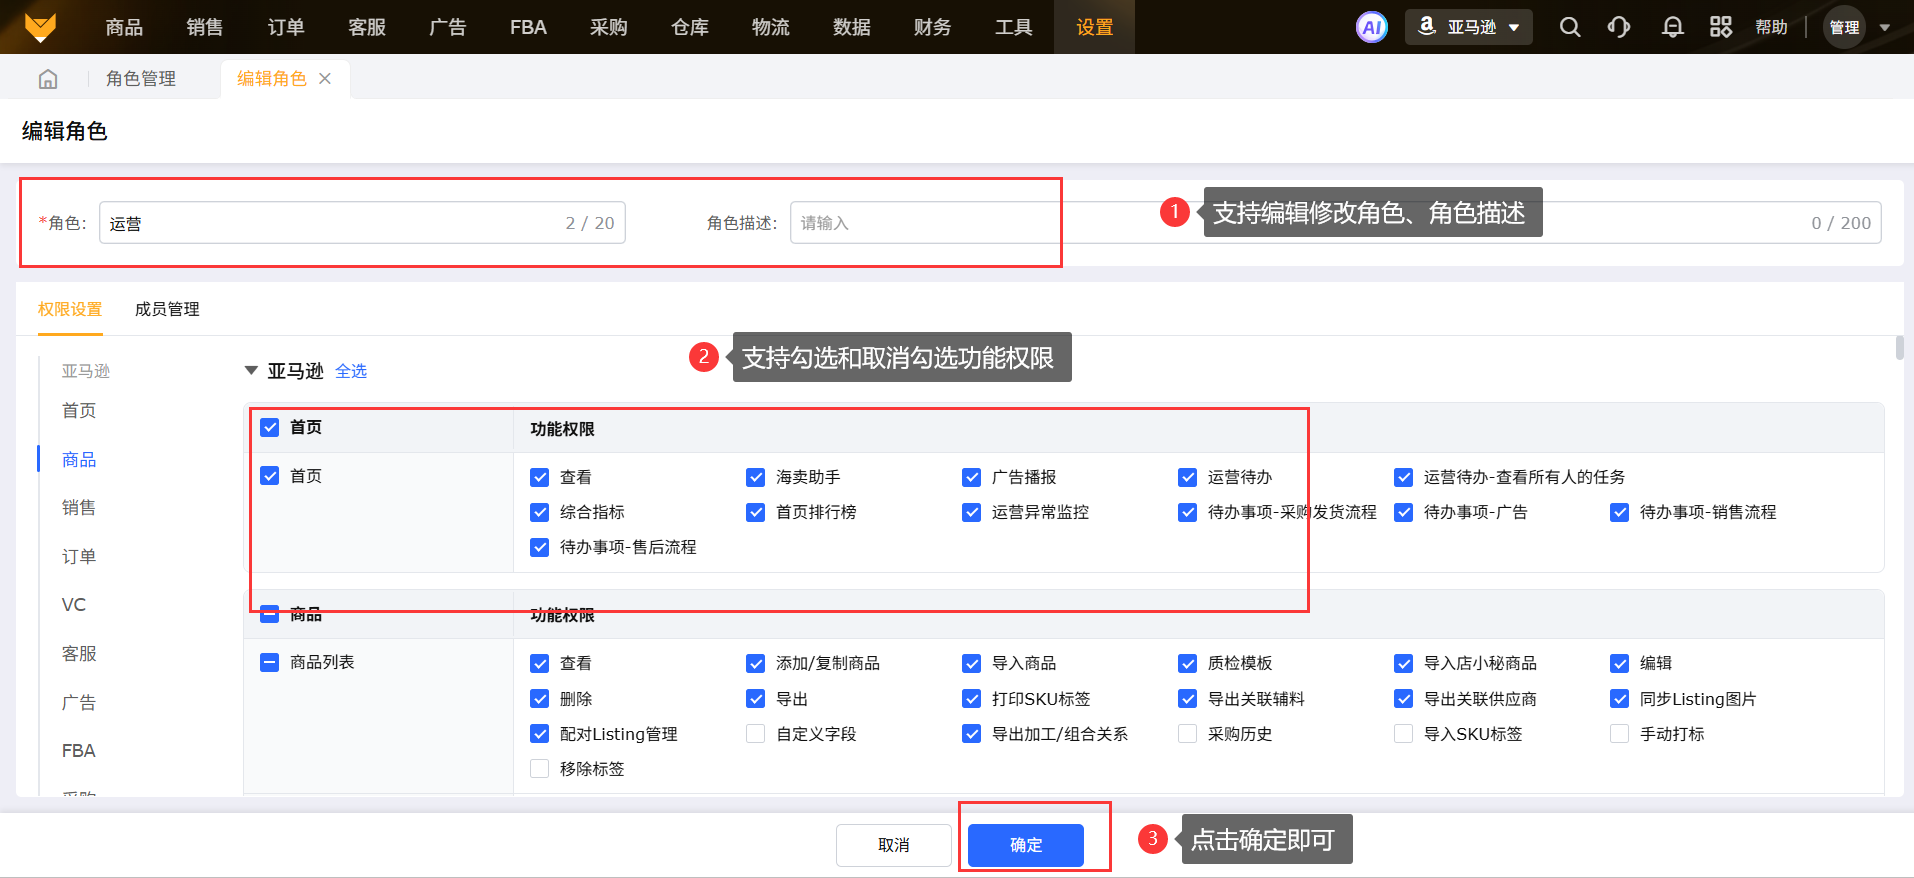Close the 编辑角色 tab
1914x878 pixels.
(325, 79)
